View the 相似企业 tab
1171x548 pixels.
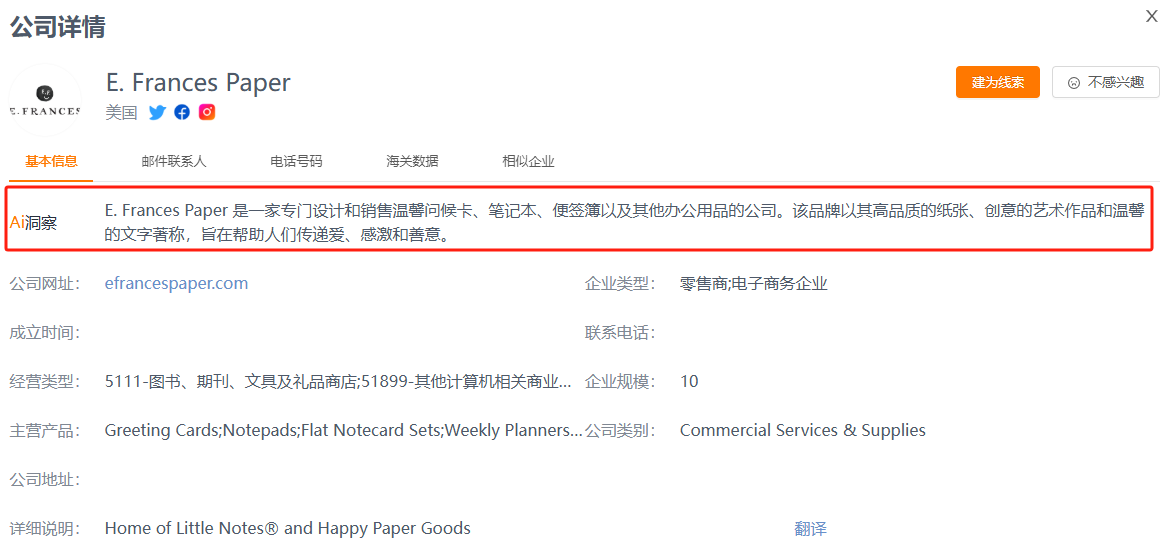[x=528, y=161]
